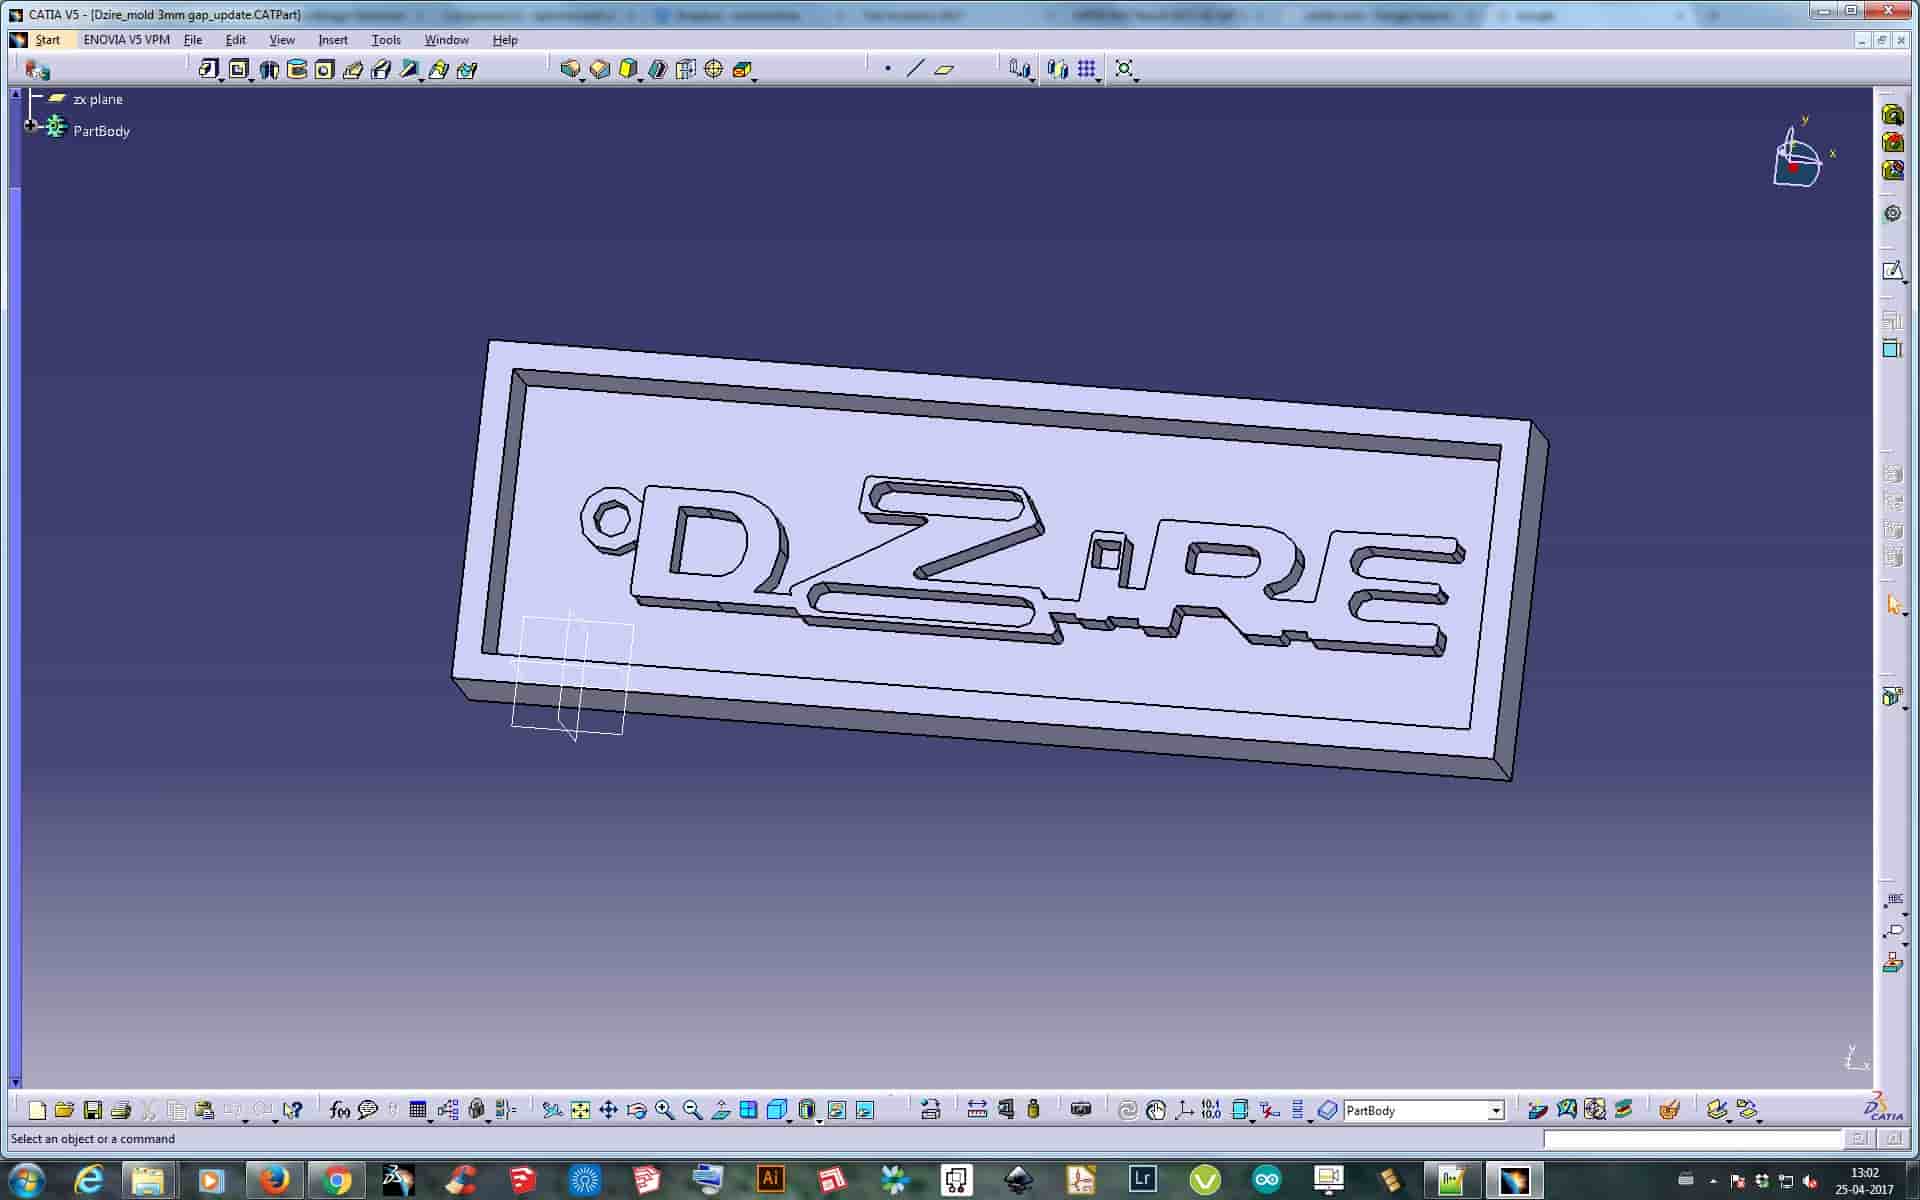1920x1200 pixels.
Task: Open the Help menu
Action: [x=505, y=40]
